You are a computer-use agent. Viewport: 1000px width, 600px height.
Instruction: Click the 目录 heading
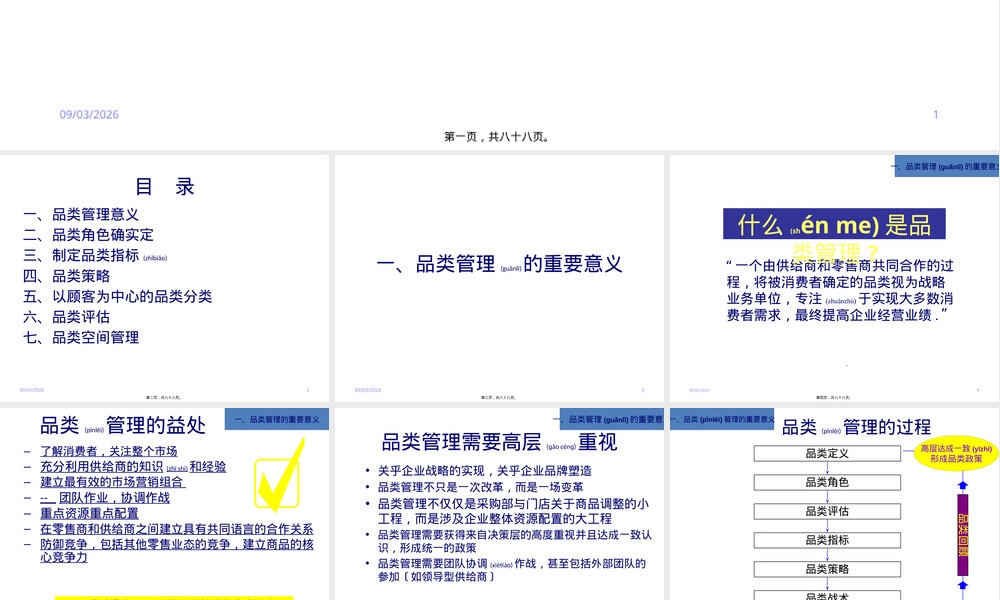[x=165, y=187]
